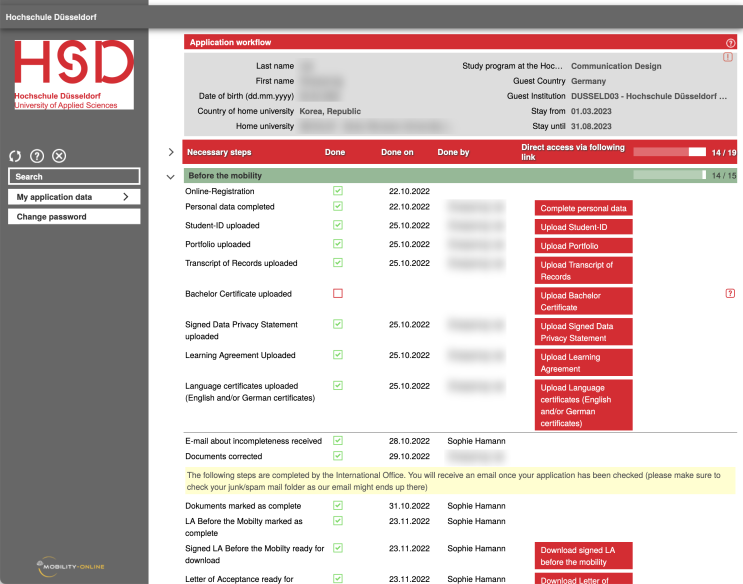Click Before the mobility progress bar 14 / 15

(670, 175)
